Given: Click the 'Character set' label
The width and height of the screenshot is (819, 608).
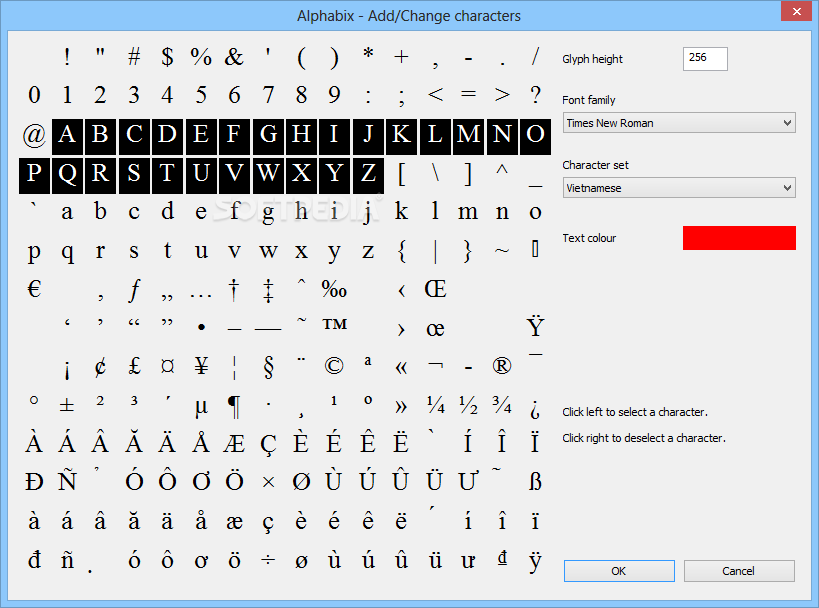Looking at the screenshot, I should 595,165.
